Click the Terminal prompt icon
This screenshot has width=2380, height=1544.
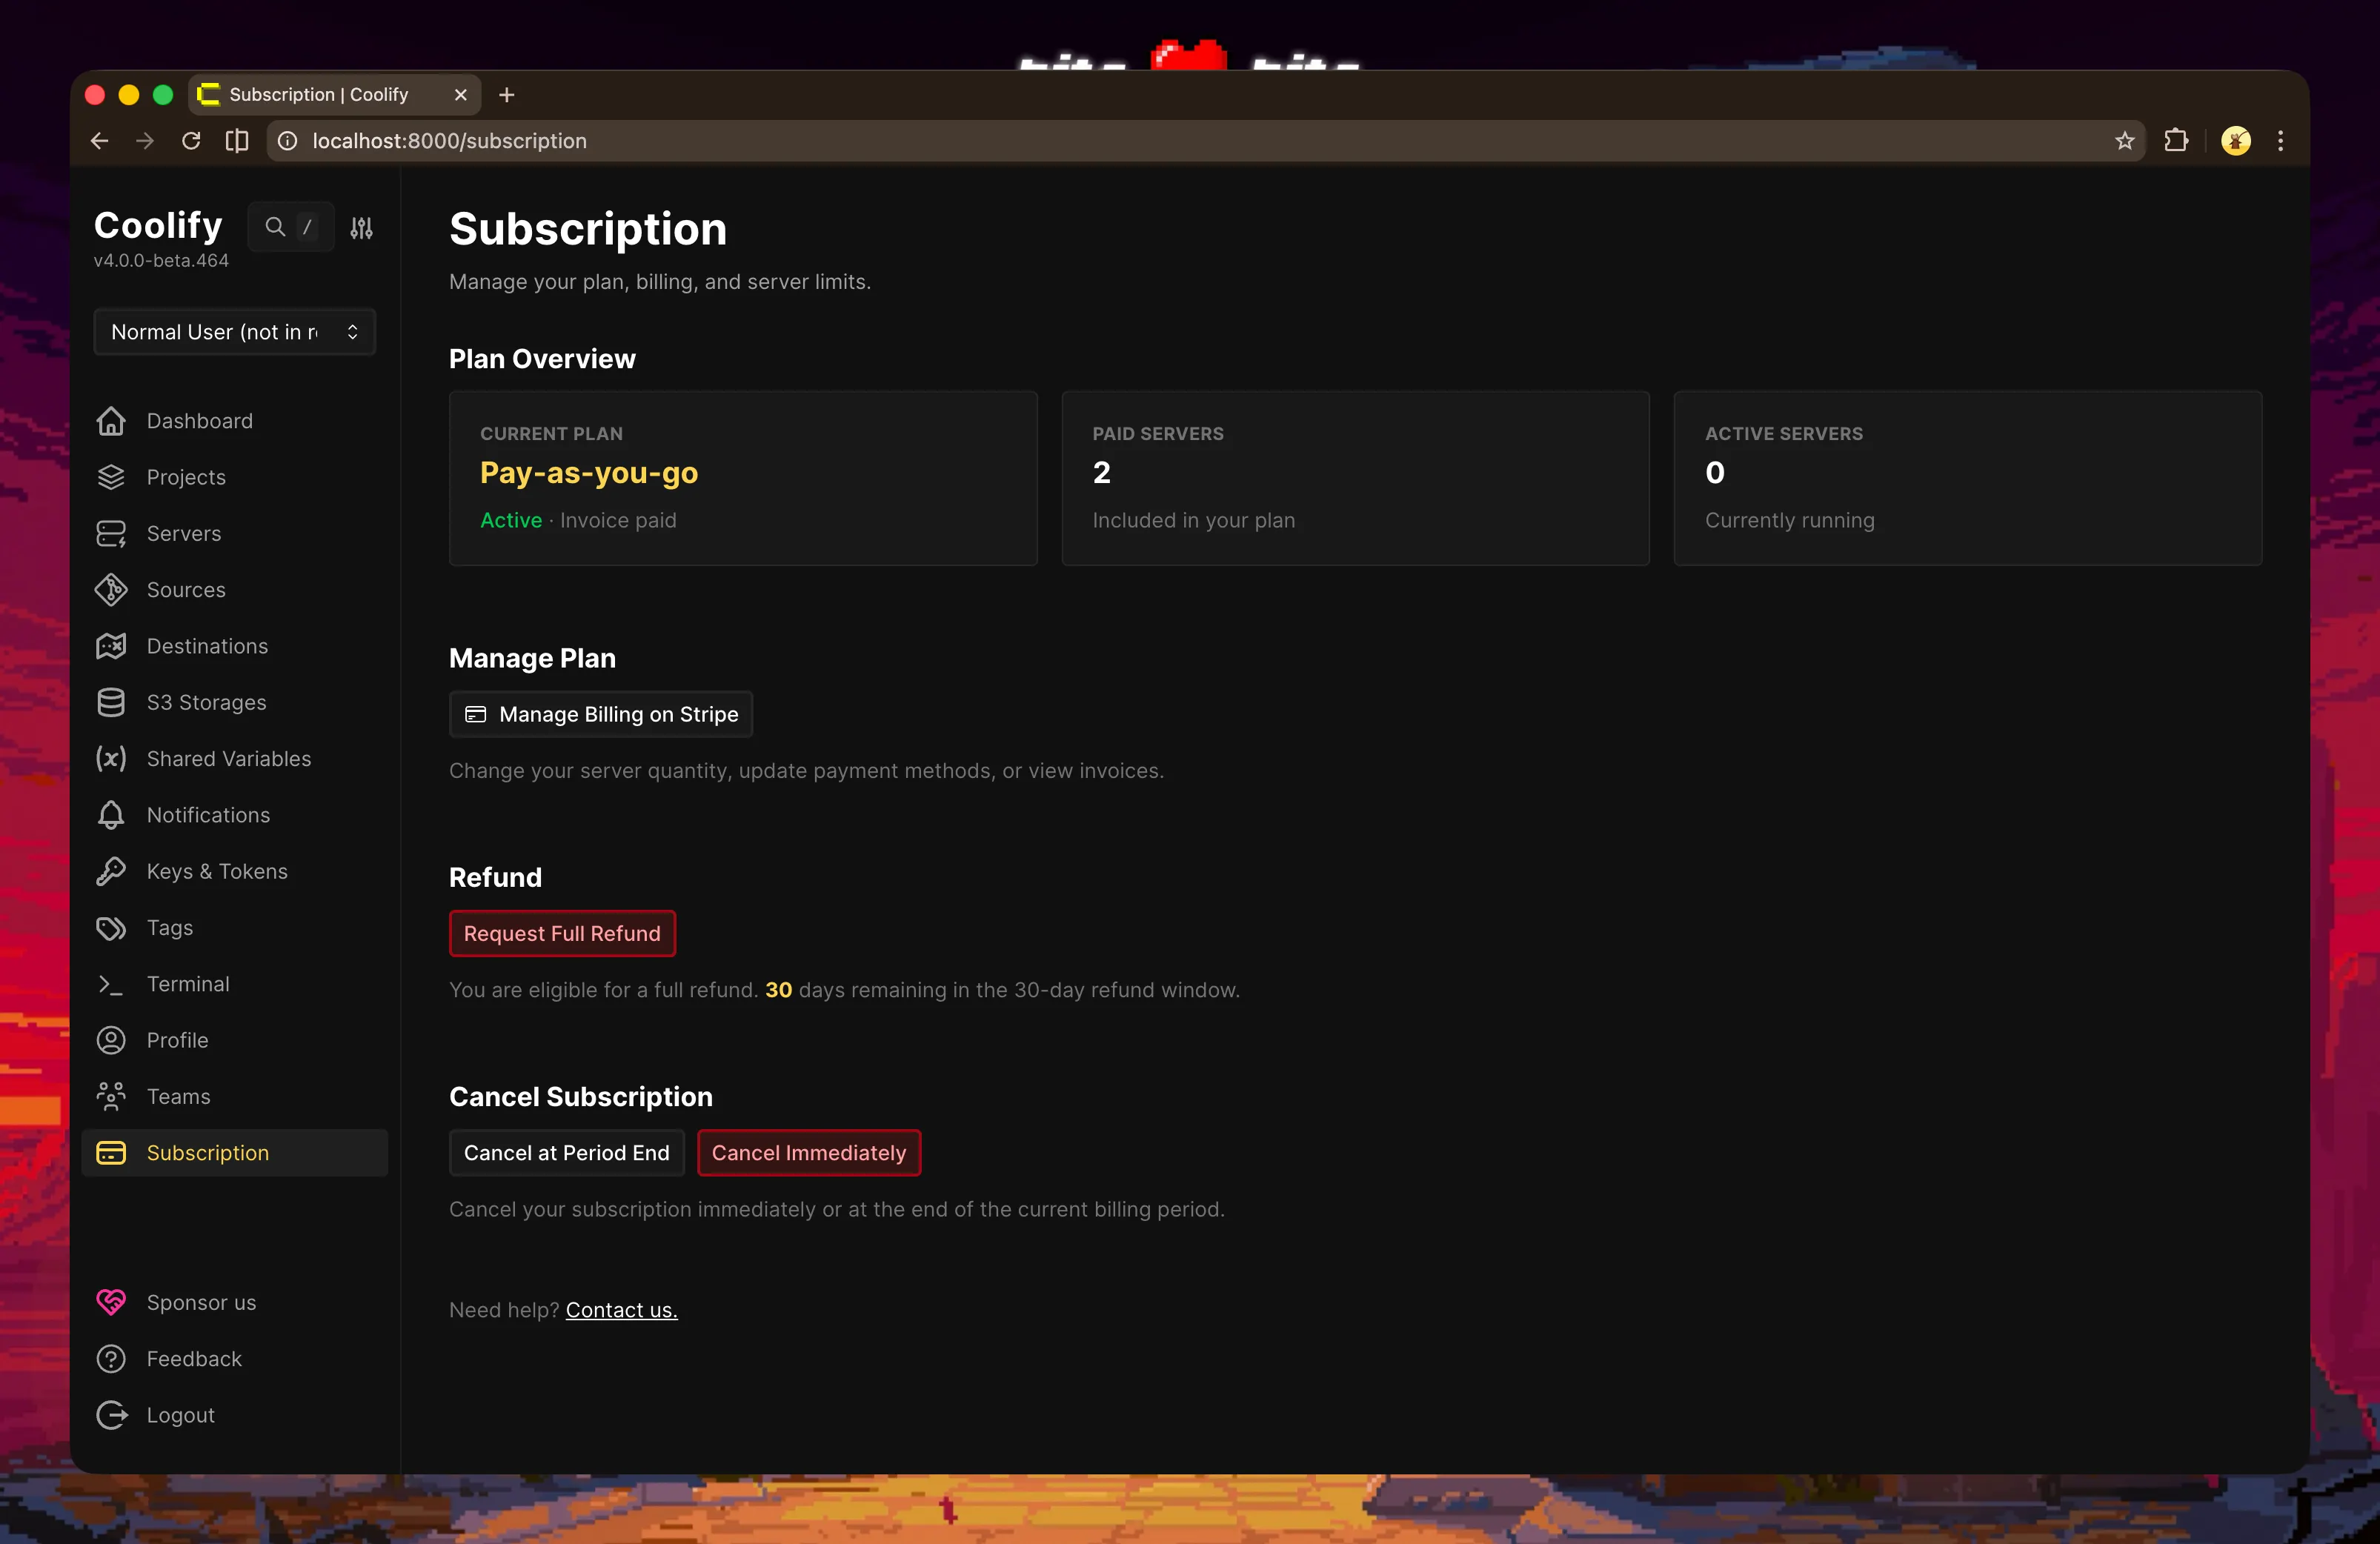[111, 984]
